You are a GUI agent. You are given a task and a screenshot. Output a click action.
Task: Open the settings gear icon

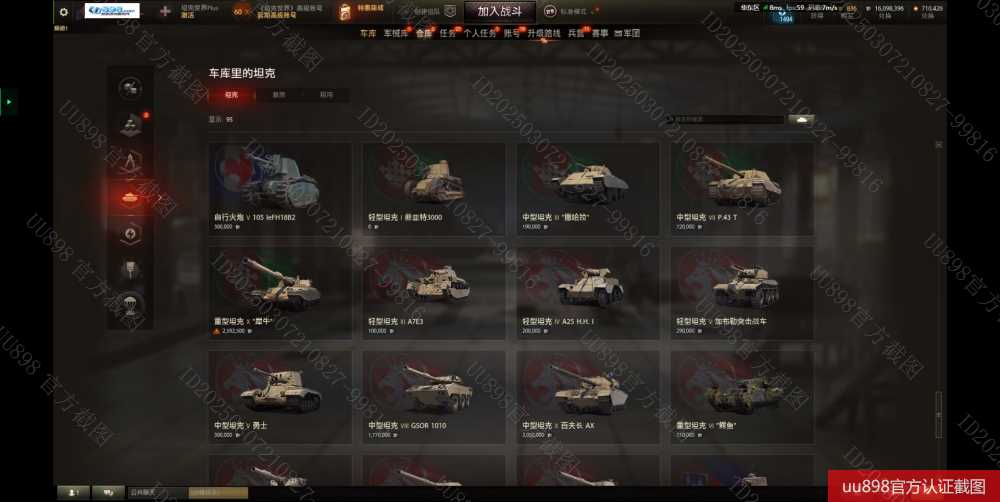[63, 11]
